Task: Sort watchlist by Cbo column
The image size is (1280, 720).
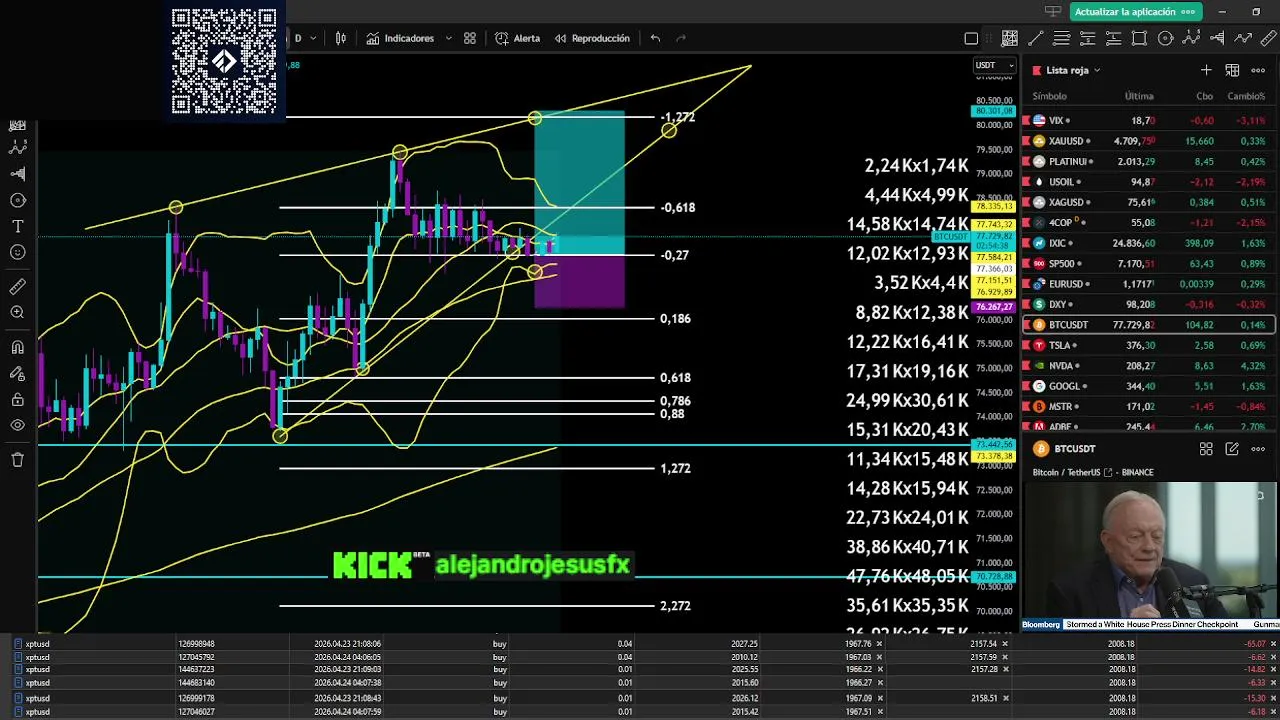Action: coord(1205,96)
